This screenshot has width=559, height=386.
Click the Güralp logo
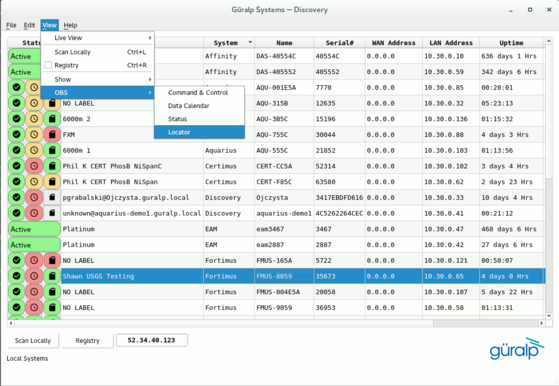tap(517, 349)
